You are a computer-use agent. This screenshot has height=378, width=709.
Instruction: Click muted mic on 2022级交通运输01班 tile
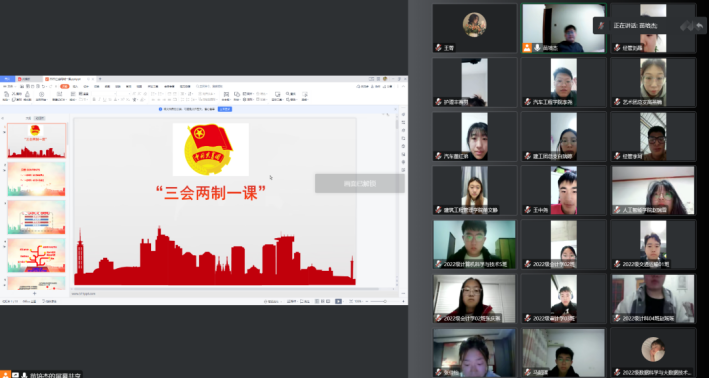pyautogui.click(x=617, y=264)
